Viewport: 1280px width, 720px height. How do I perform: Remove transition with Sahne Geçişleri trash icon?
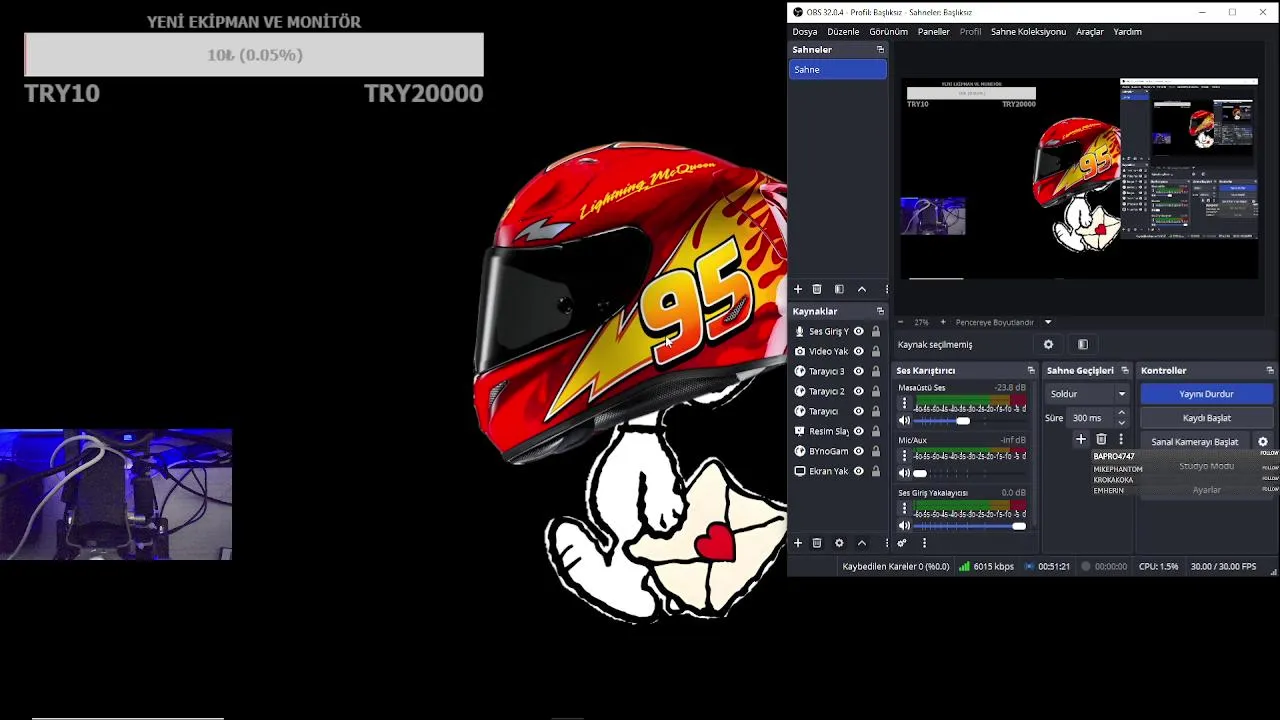point(1101,439)
